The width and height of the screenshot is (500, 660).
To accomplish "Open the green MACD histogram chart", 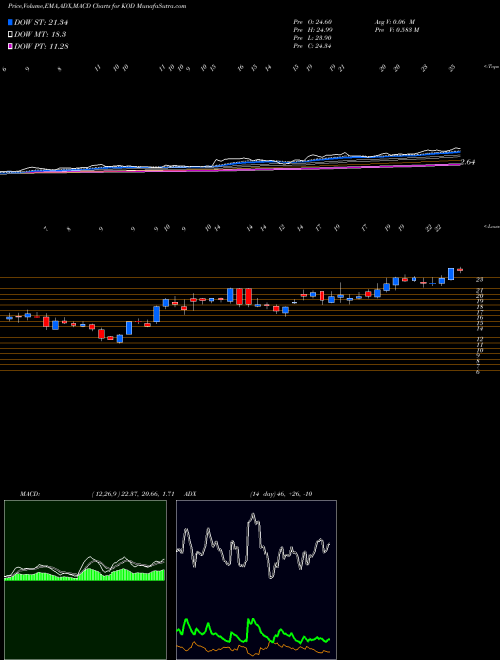I will tap(85, 580).
